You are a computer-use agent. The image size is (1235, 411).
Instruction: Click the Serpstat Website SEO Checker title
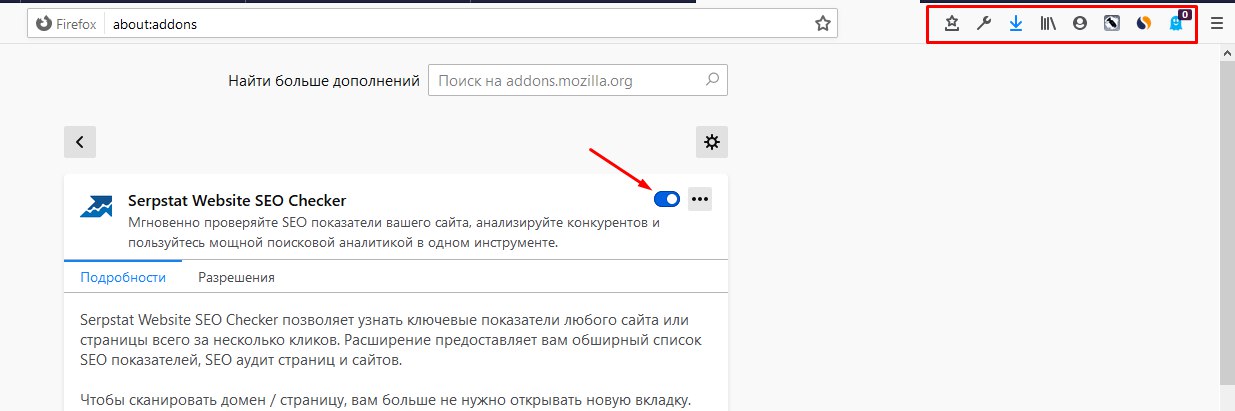237,200
